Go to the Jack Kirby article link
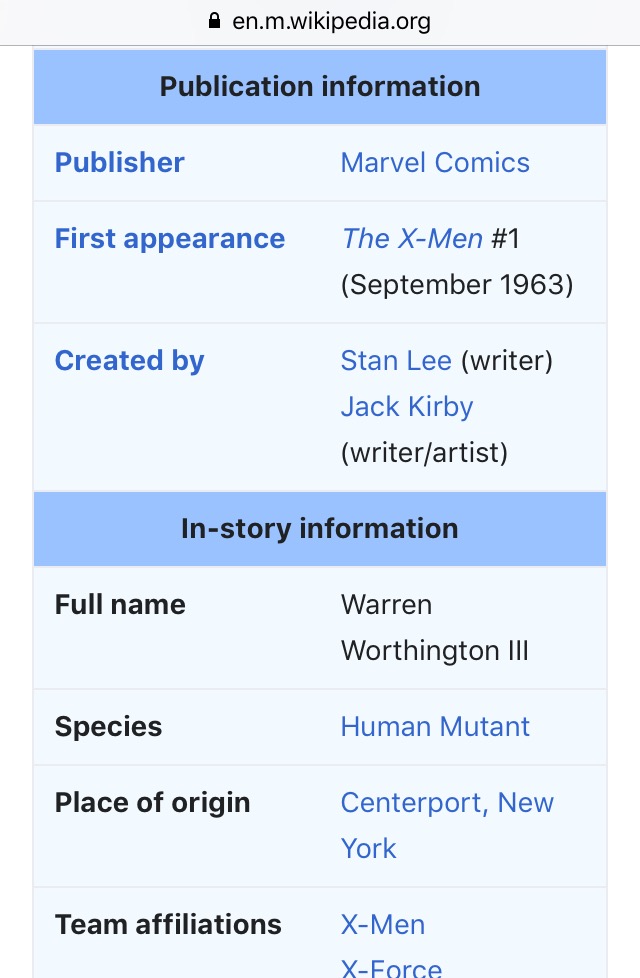 coord(407,407)
